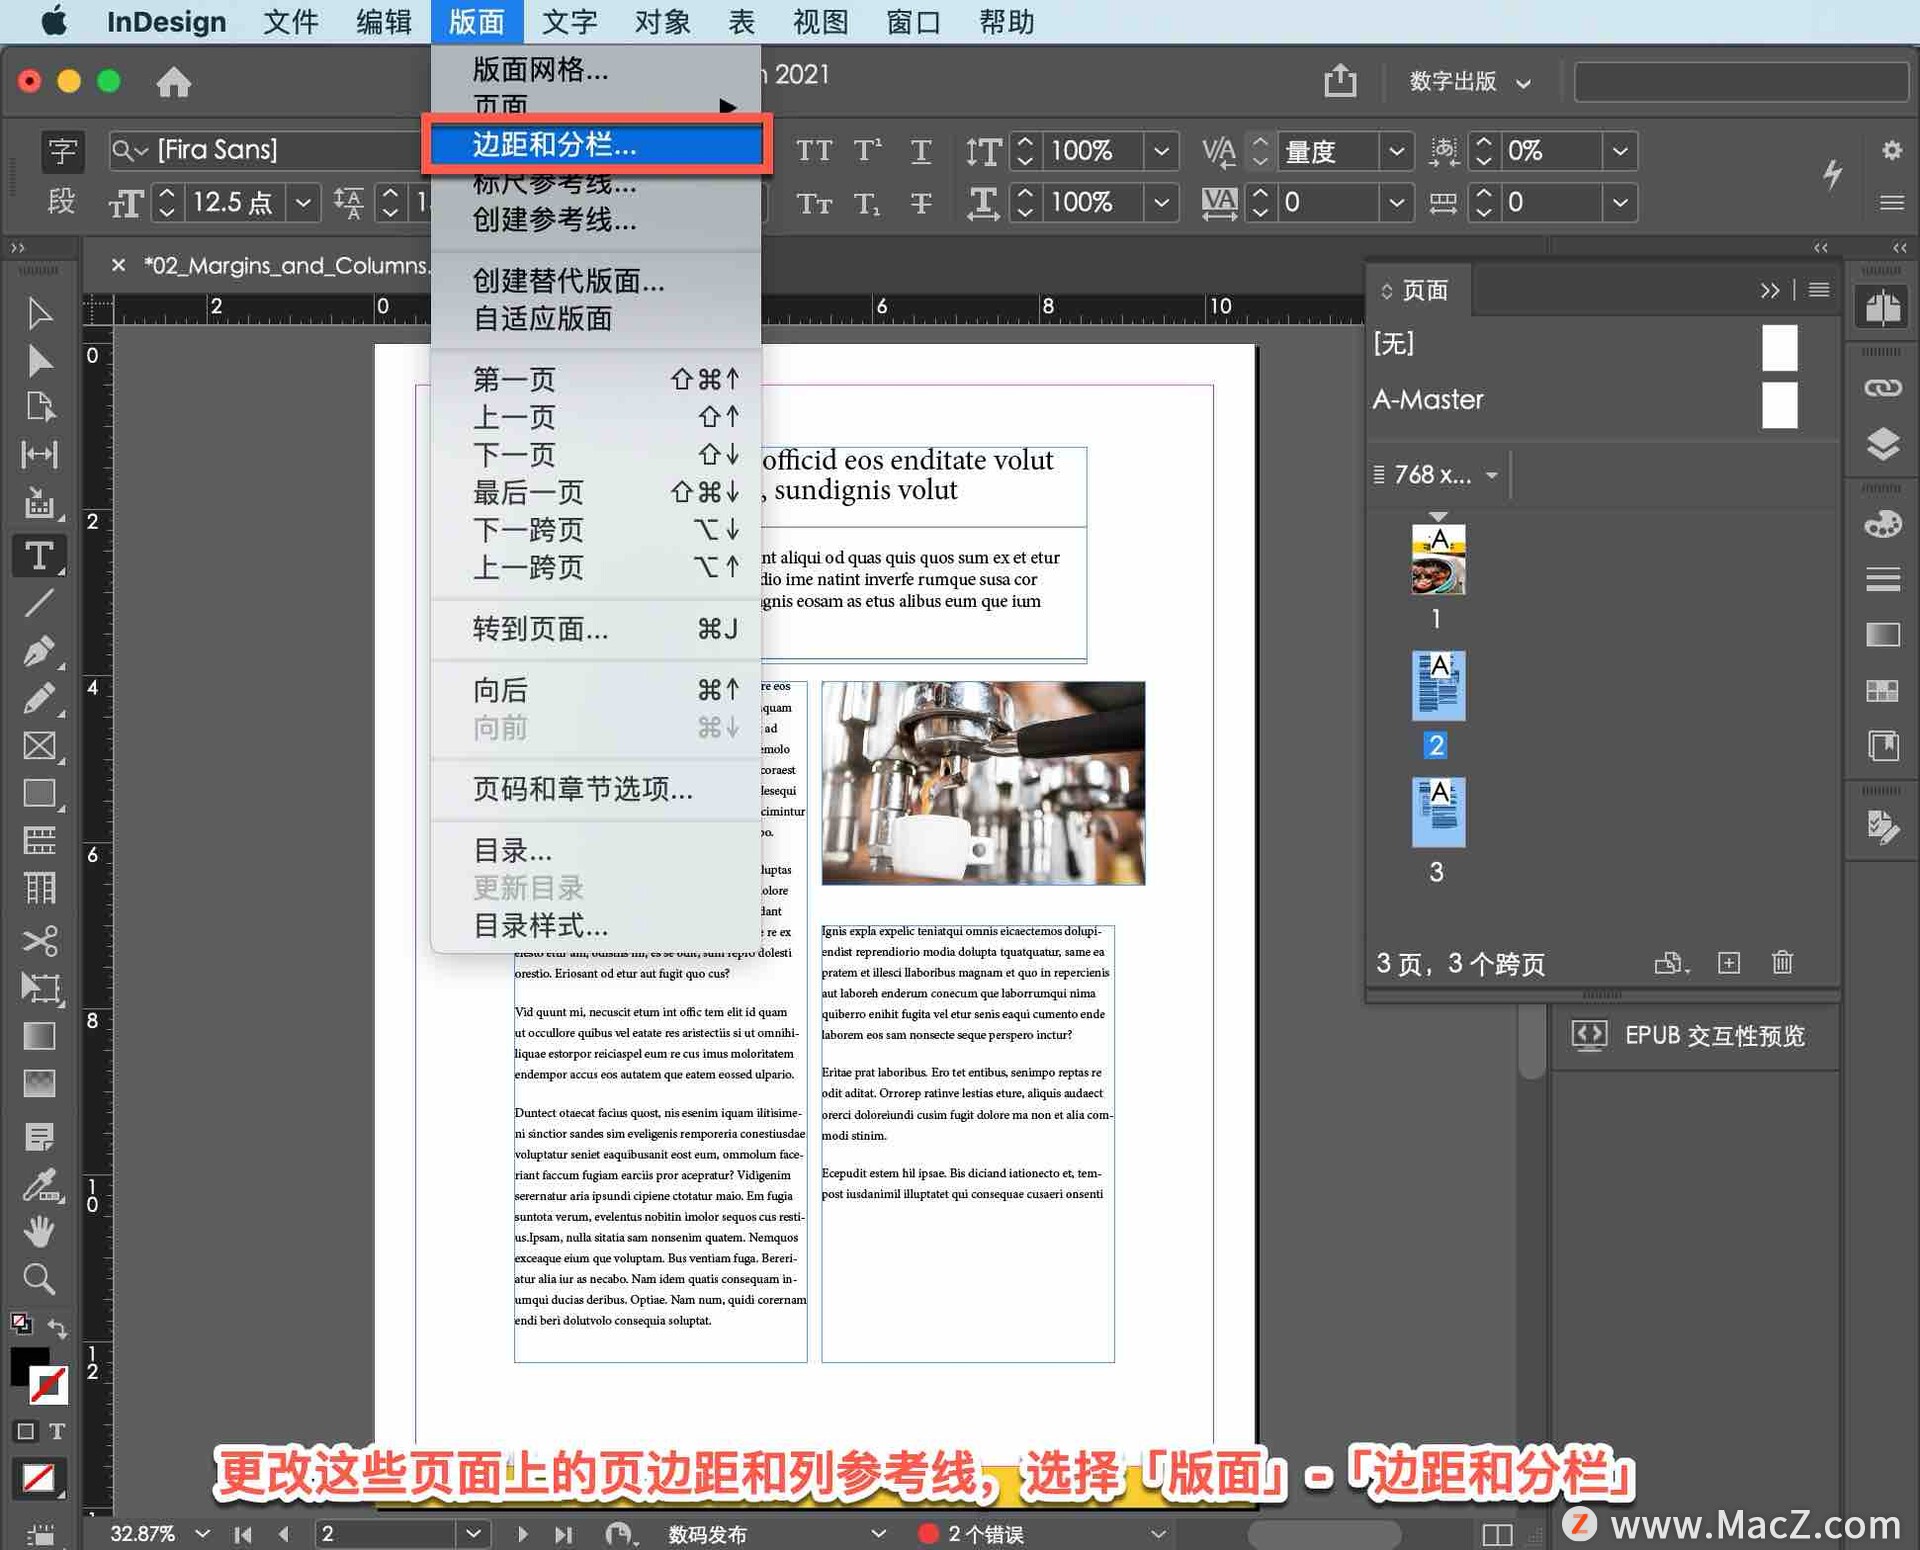Screen dimensions: 1920x1550
Task: Open 数码发布 preflight profile dropdown
Action: [x=878, y=1533]
